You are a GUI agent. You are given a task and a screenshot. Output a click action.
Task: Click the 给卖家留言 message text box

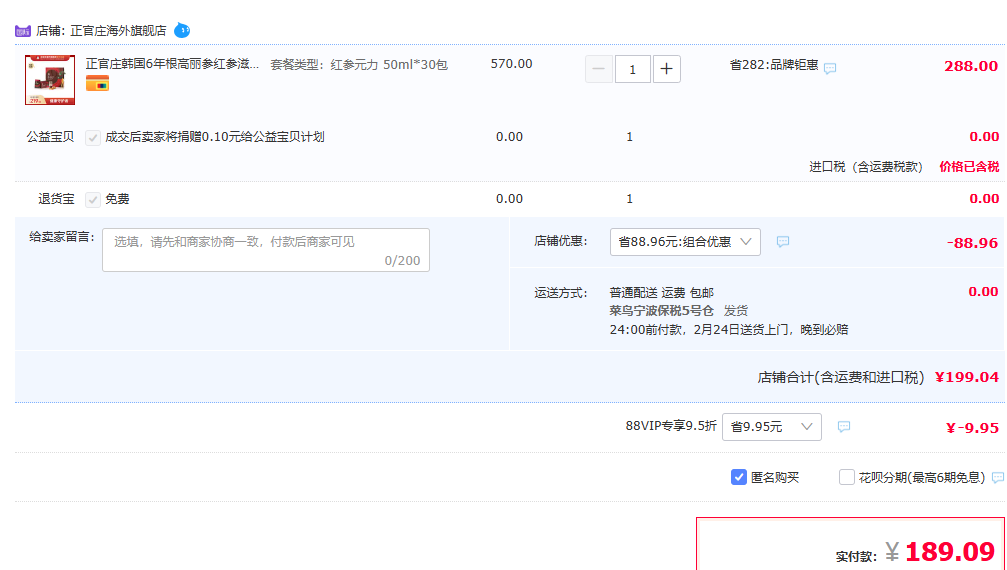tap(266, 250)
